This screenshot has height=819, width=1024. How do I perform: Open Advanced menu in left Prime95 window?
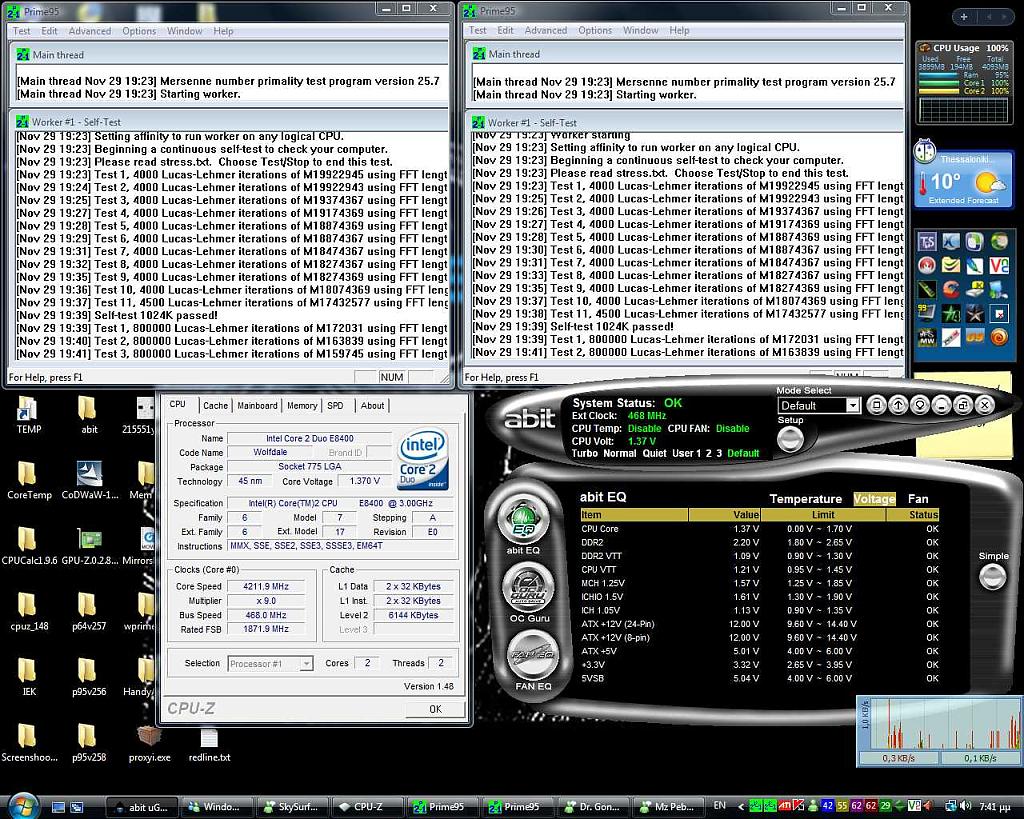point(90,31)
